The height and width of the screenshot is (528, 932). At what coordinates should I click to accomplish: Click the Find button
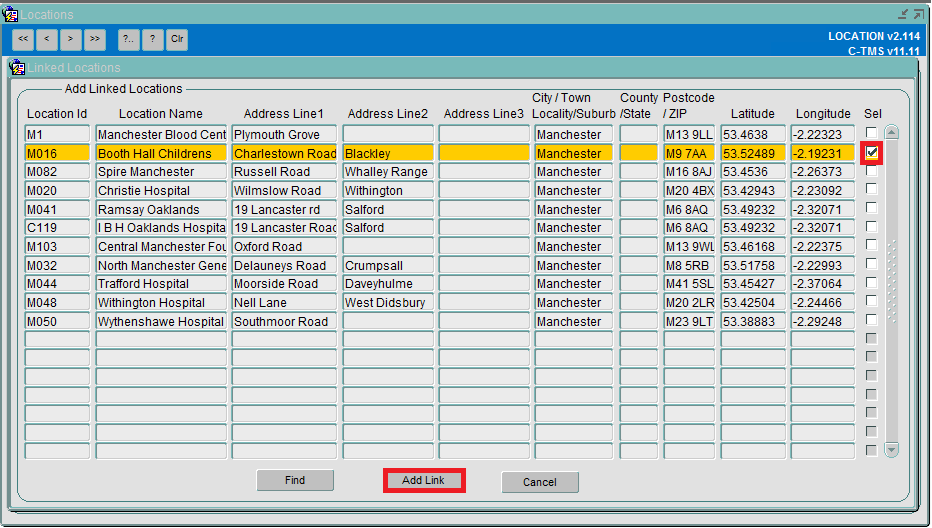tap(295, 480)
